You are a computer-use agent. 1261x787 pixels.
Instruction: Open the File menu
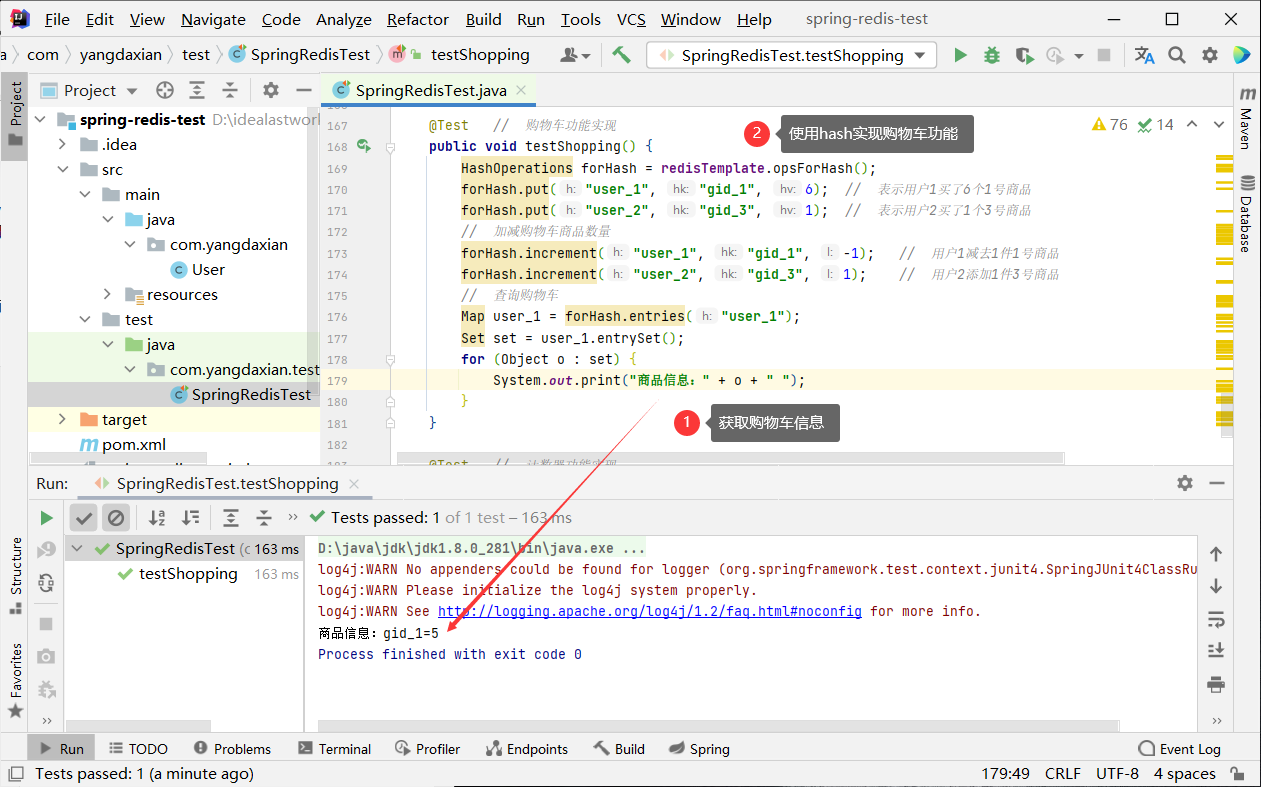(x=57, y=19)
